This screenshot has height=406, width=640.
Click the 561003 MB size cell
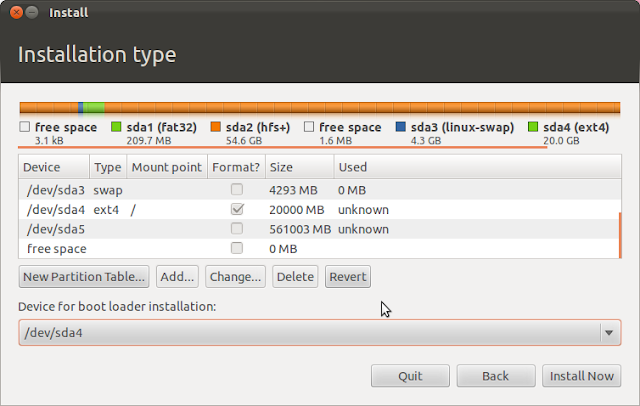[x=300, y=229]
